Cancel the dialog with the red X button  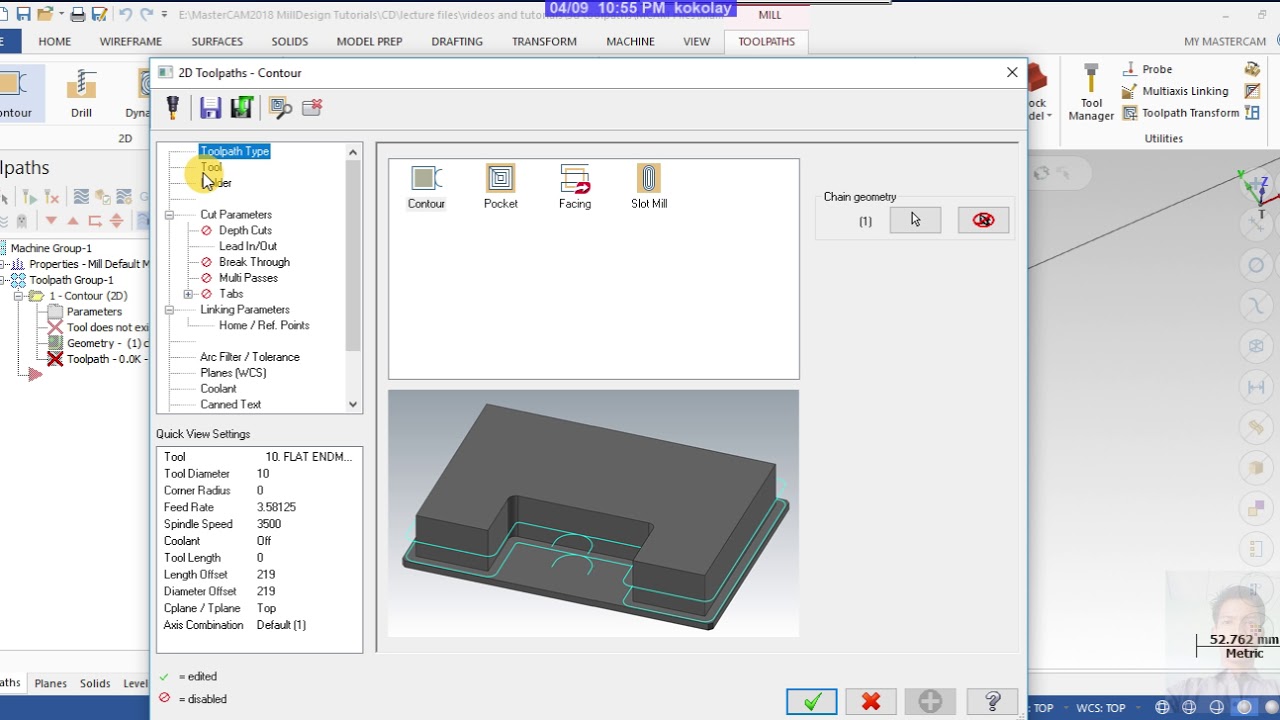coord(871,702)
